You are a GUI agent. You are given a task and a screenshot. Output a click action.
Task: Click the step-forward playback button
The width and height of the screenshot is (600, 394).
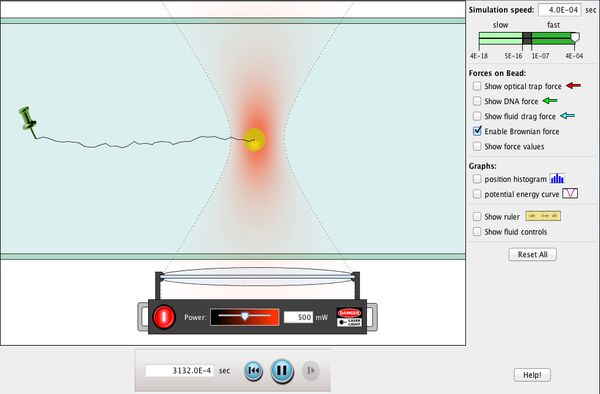(310, 370)
